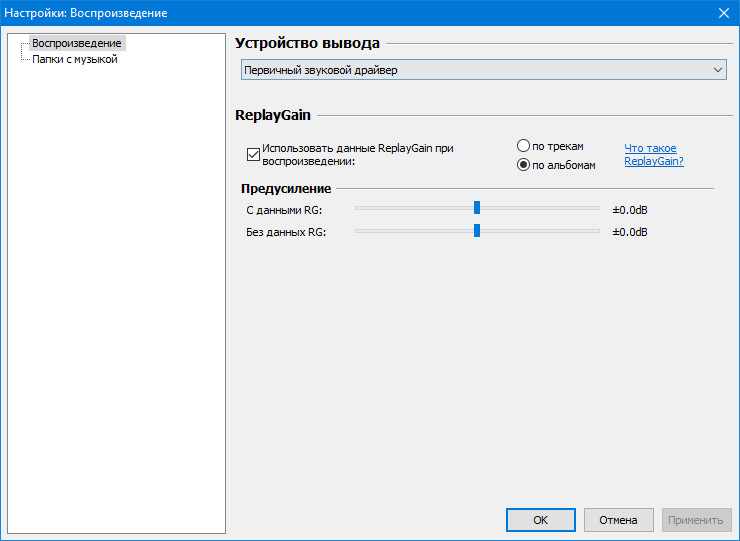Confirm settings with the OK button
The height and width of the screenshot is (541, 740).
point(541,520)
